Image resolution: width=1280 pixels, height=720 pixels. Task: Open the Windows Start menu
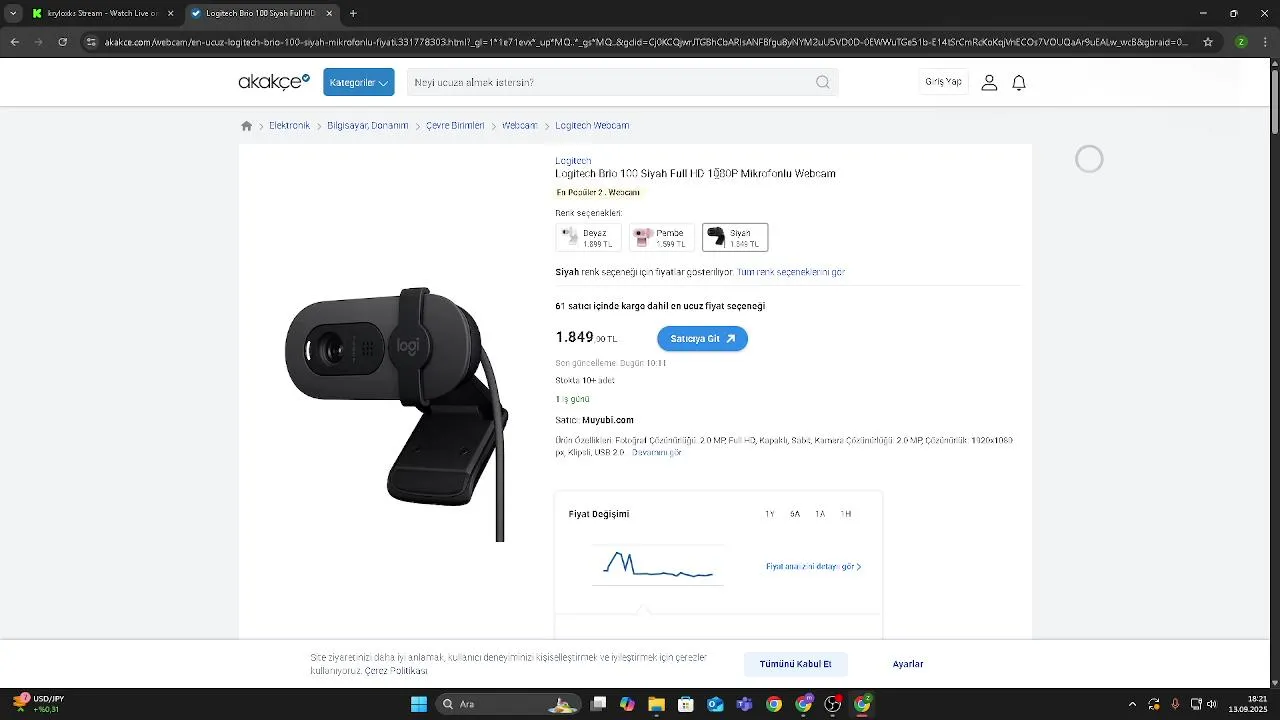tap(419, 704)
